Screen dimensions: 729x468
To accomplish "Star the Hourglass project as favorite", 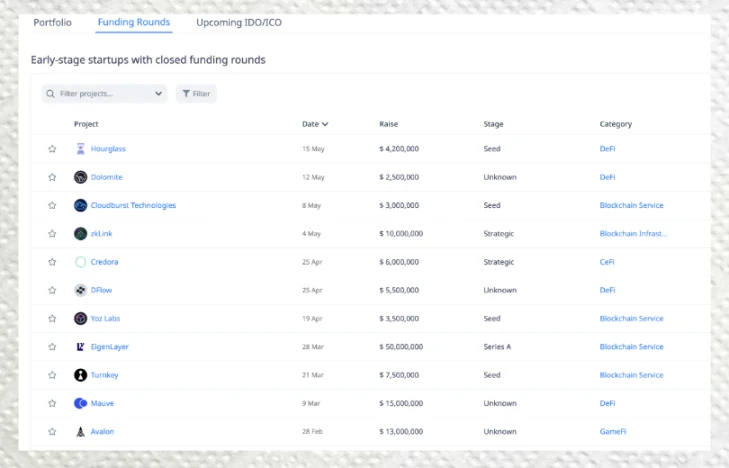I will point(52,149).
